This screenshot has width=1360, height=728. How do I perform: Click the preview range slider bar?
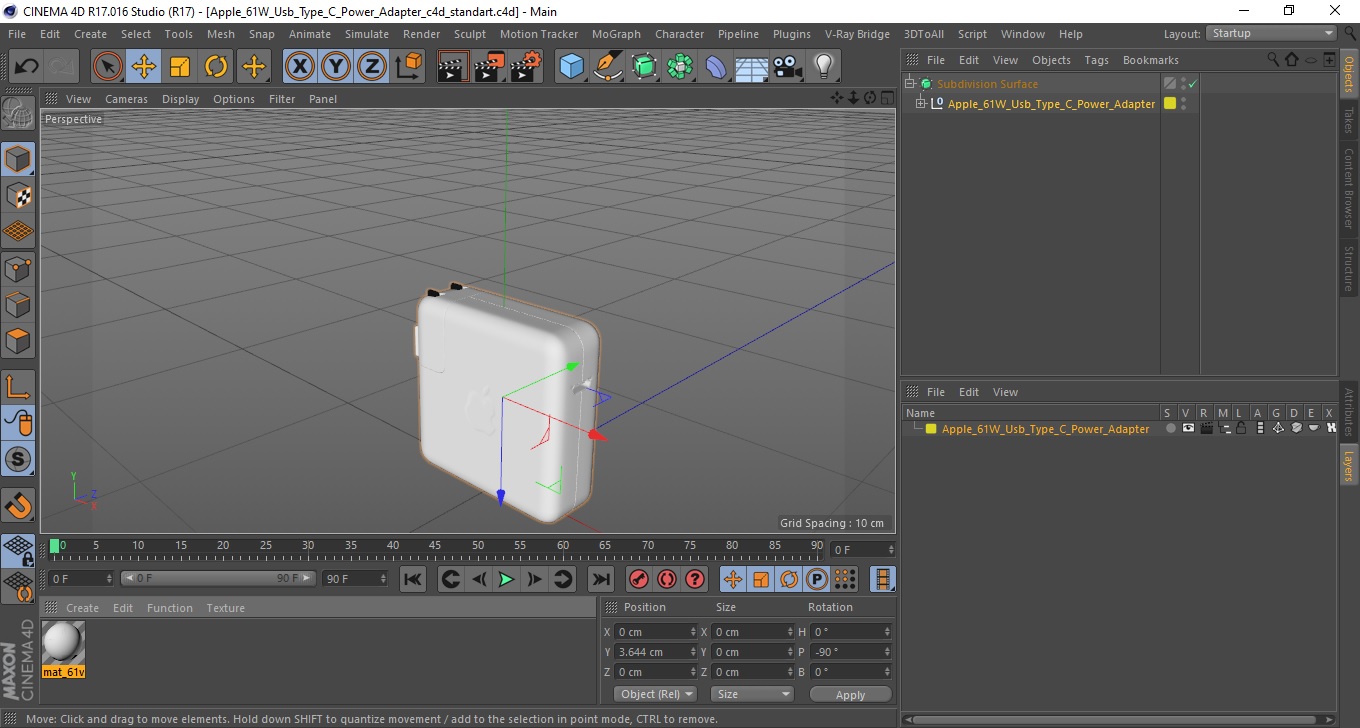pos(218,578)
